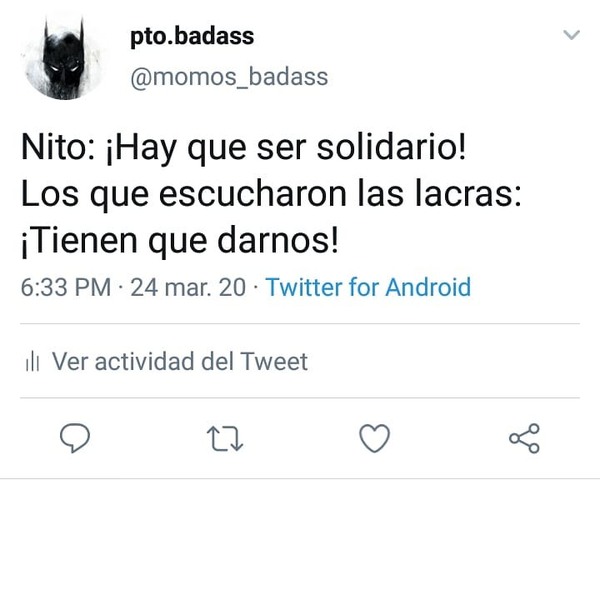
Task: Open the Batman profile picture
Action: click(63, 58)
